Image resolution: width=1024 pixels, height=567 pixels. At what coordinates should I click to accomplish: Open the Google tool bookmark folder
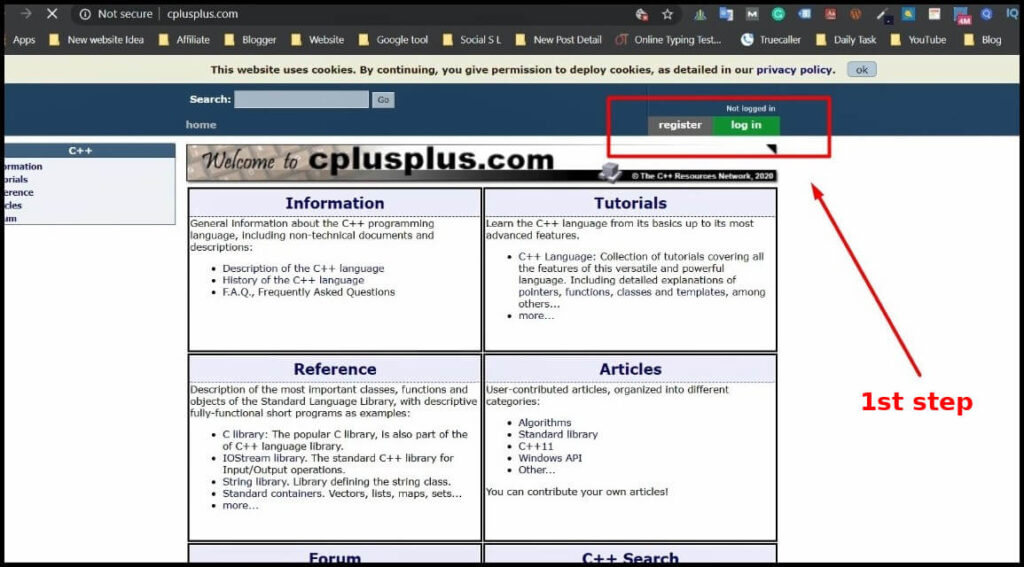[x=393, y=40]
